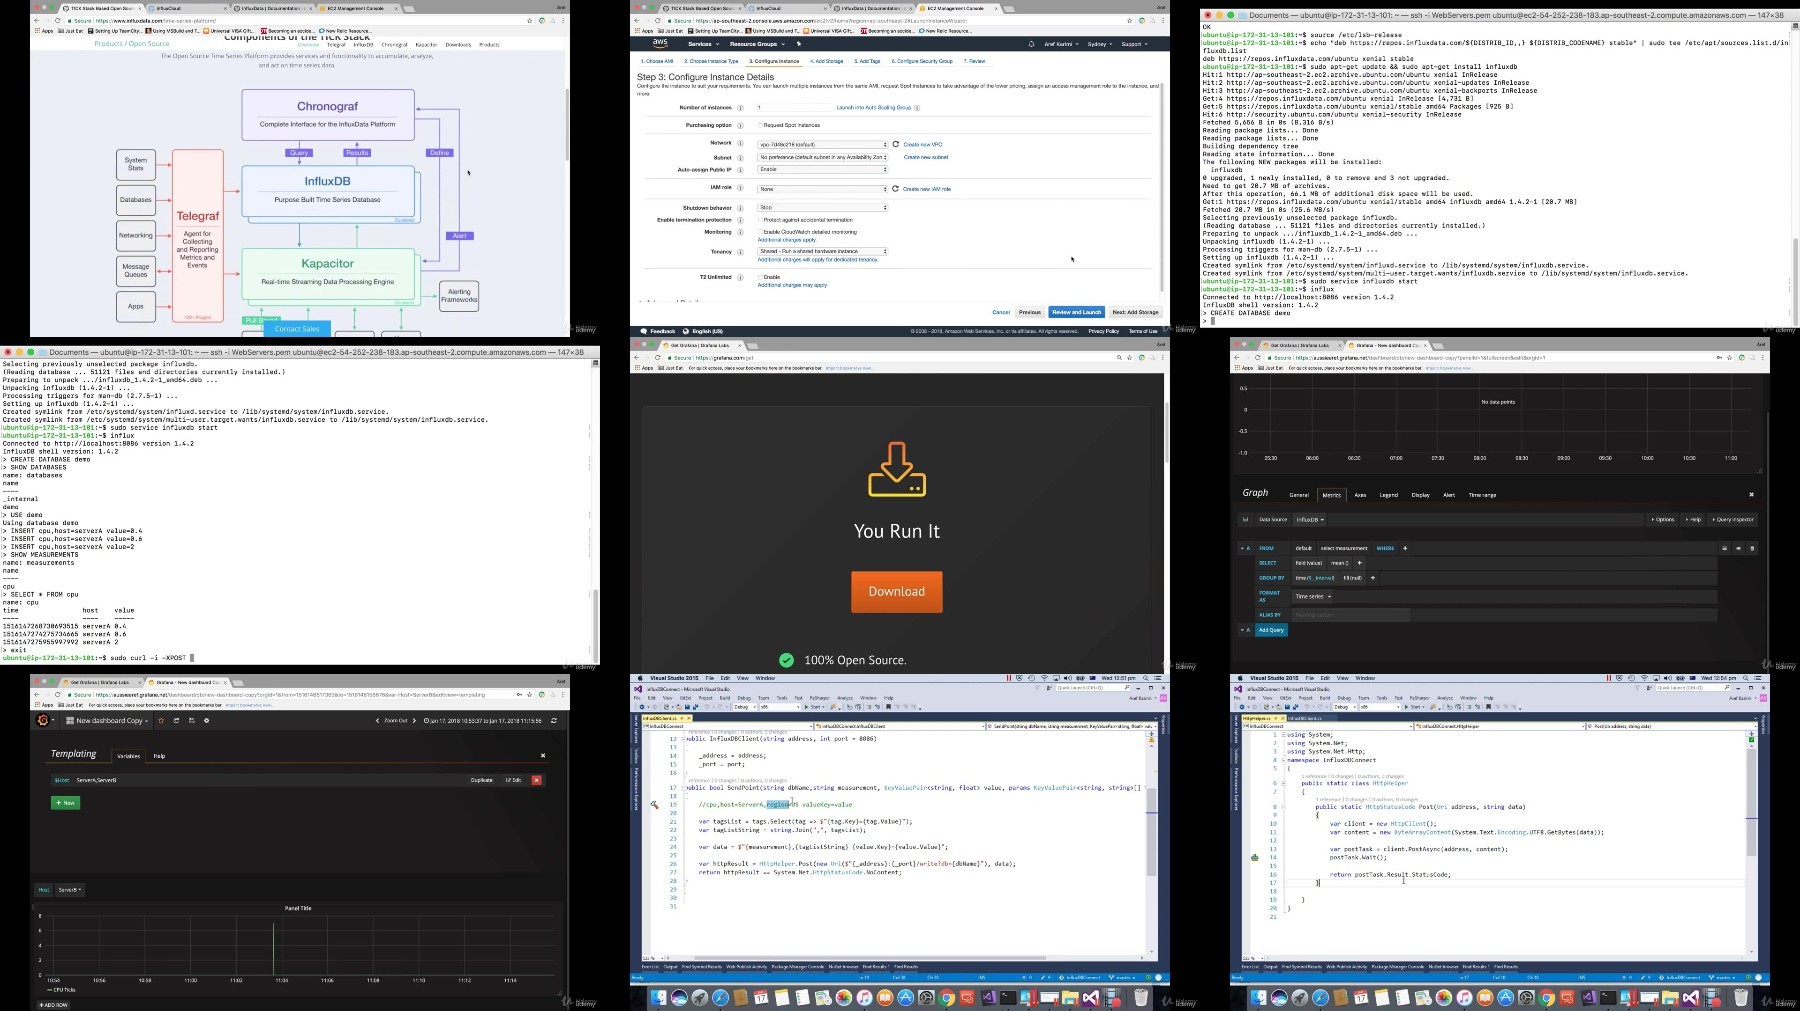Screen dimensions: 1800x1011
Task: Click the info icon next to Number of instances
Action: pos(741,107)
